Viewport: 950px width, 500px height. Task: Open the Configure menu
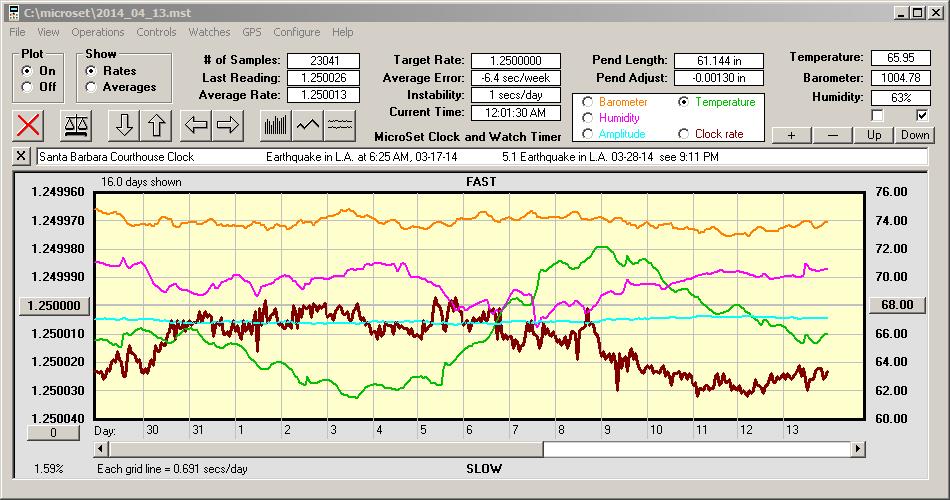point(297,32)
